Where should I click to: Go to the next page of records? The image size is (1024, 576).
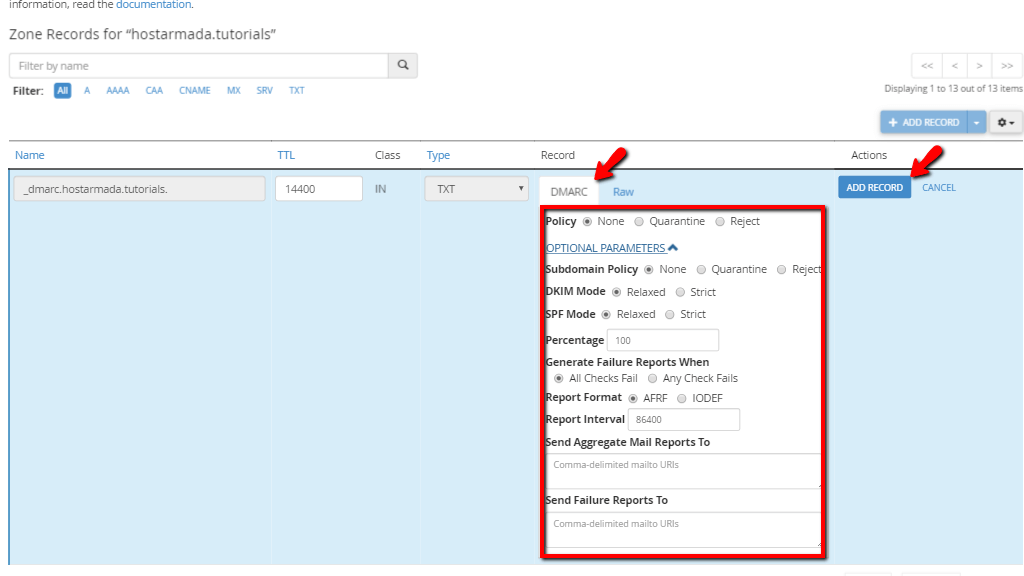click(979, 66)
